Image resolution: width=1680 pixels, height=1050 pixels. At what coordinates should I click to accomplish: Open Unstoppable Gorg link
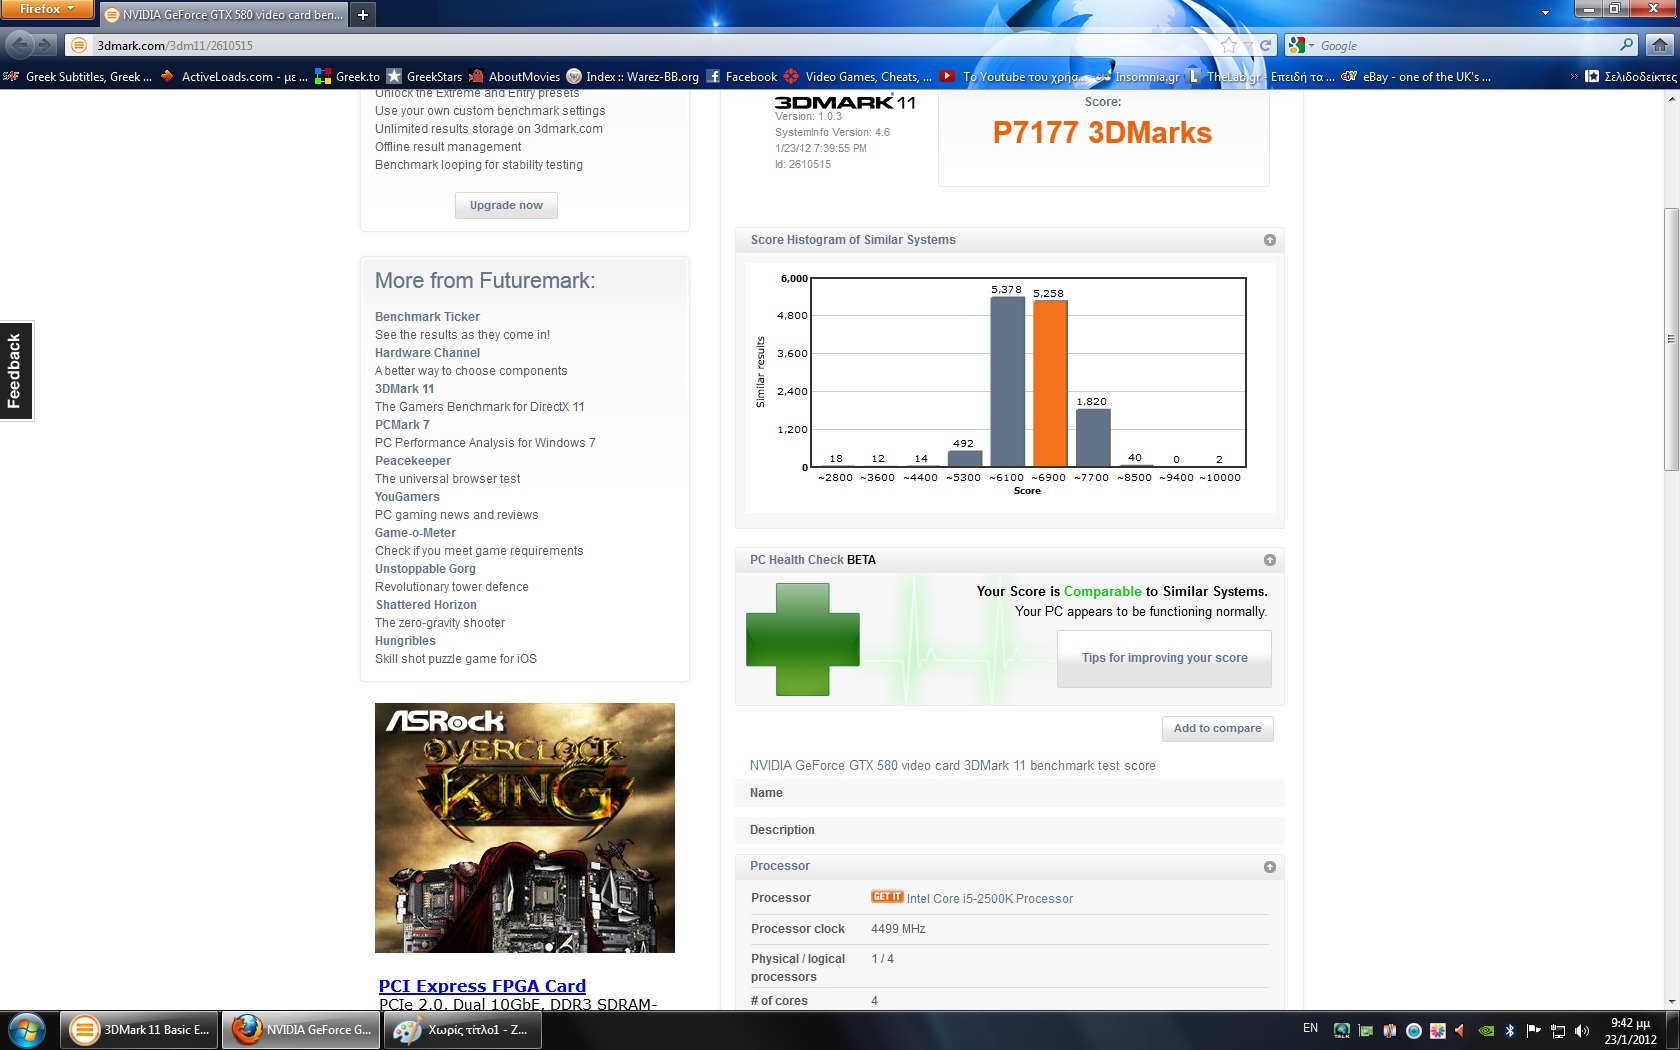(x=425, y=569)
